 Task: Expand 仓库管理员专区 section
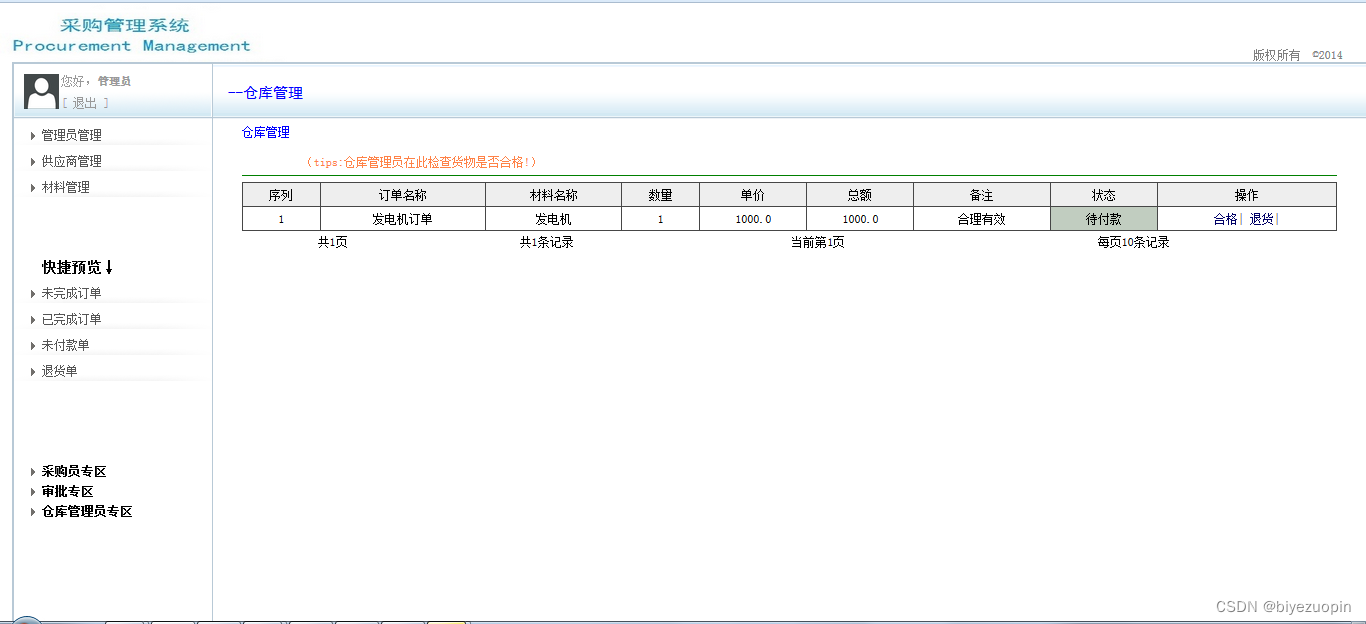[87, 511]
